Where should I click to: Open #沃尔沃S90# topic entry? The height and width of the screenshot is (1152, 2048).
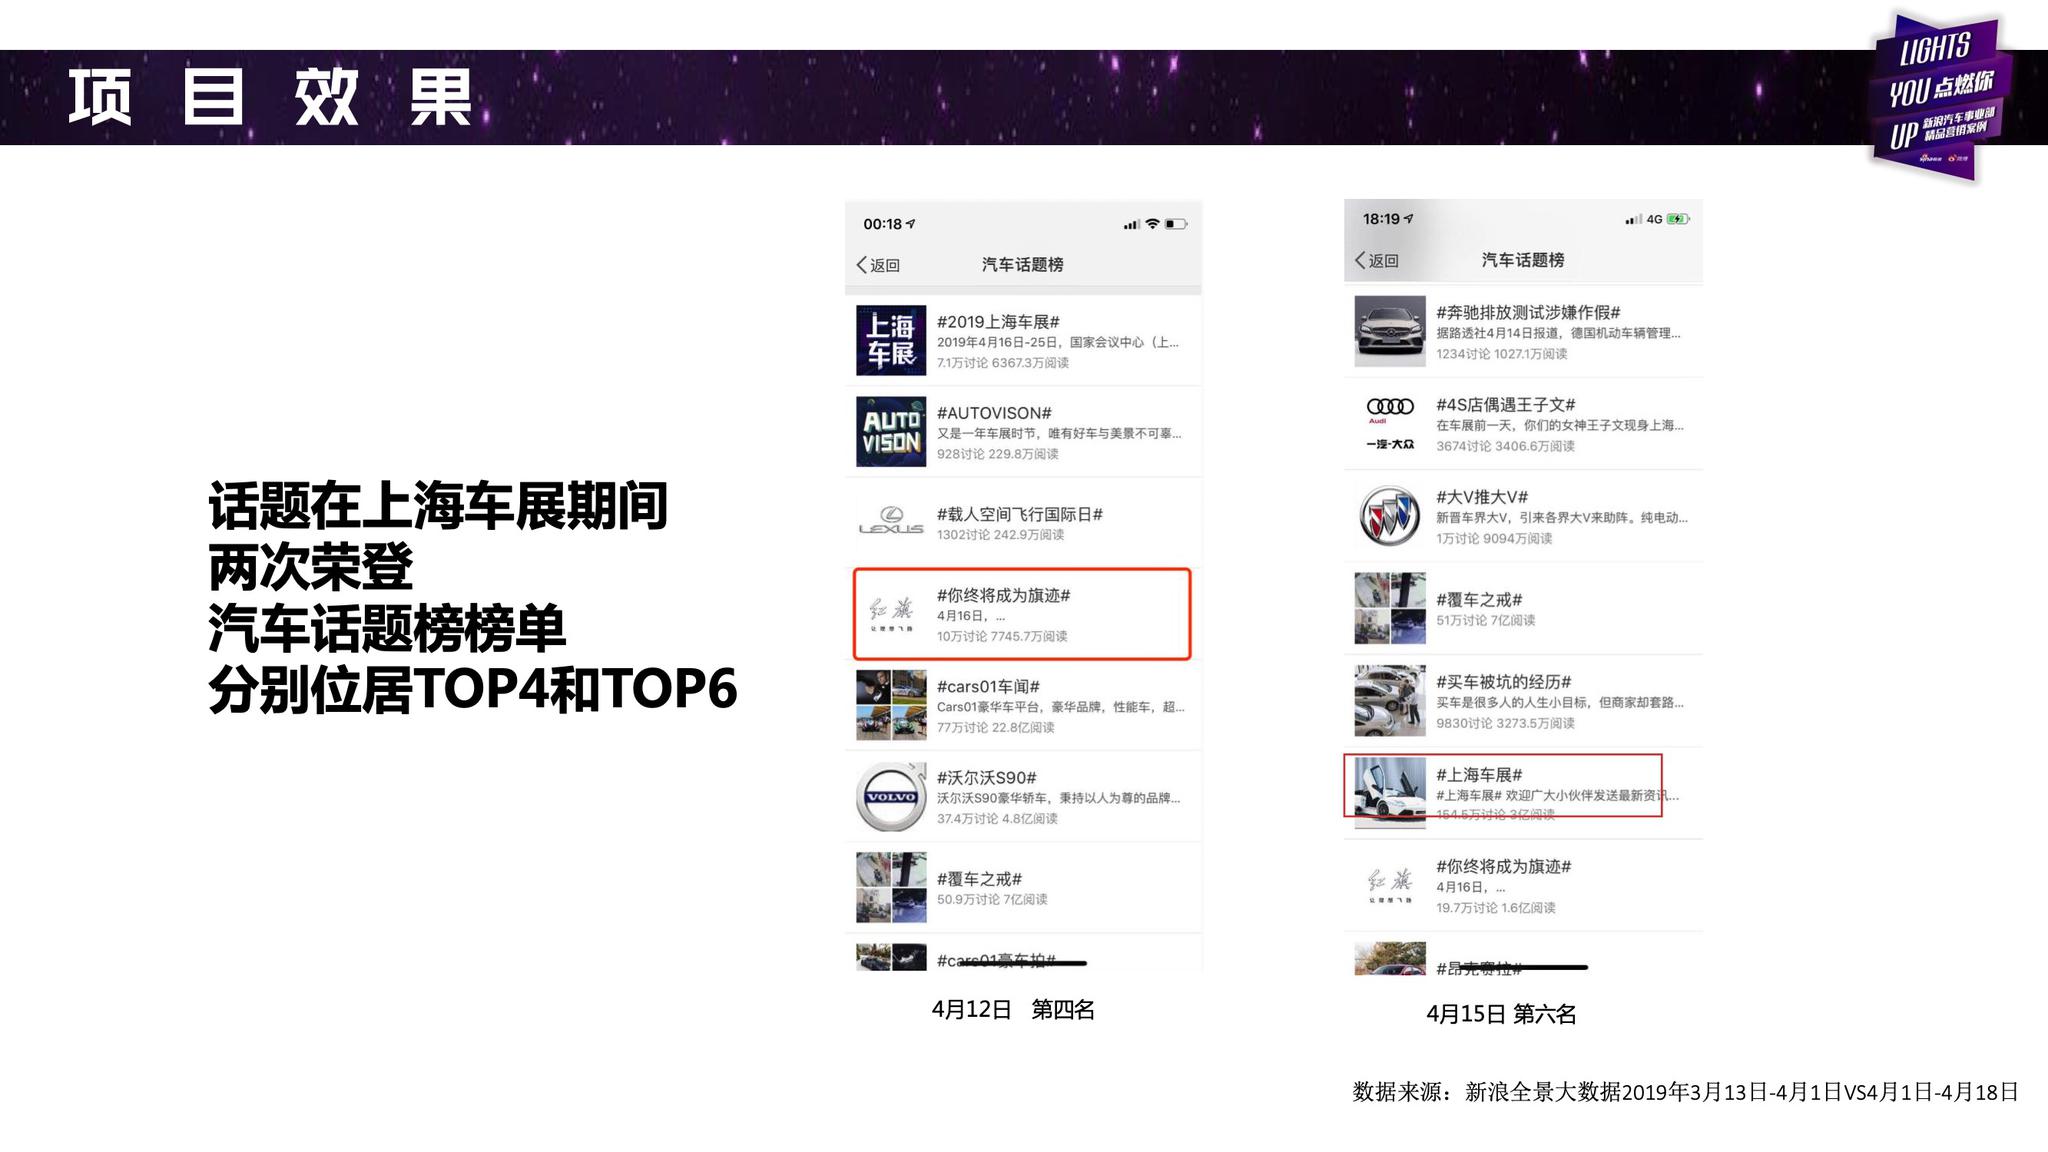click(x=986, y=778)
